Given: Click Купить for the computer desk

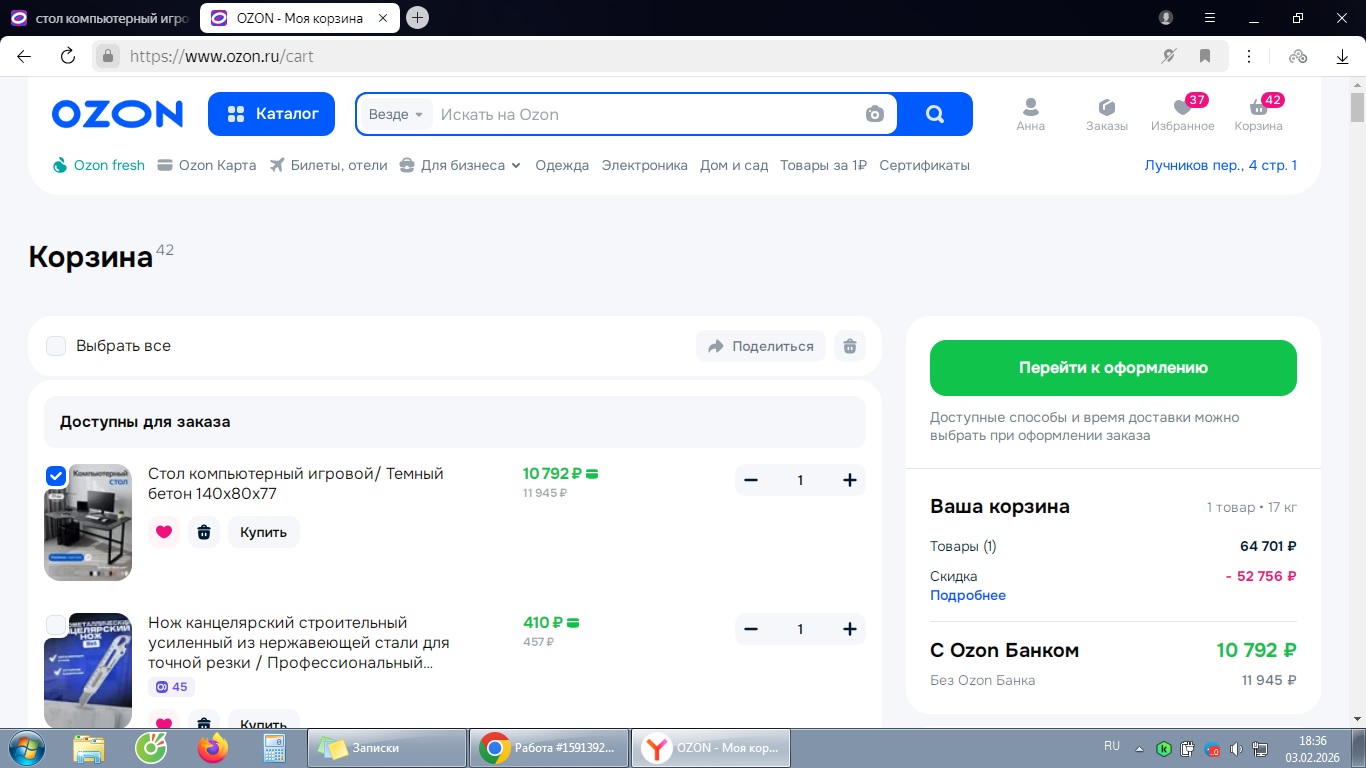Looking at the screenshot, I should click(x=264, y=532).
